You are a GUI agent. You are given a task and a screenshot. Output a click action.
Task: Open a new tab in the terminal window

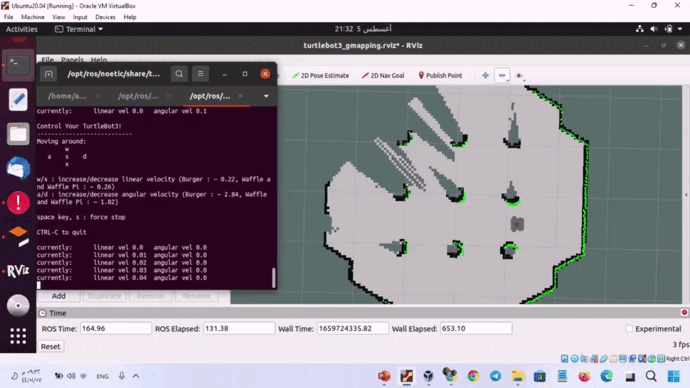pos(48,74)
